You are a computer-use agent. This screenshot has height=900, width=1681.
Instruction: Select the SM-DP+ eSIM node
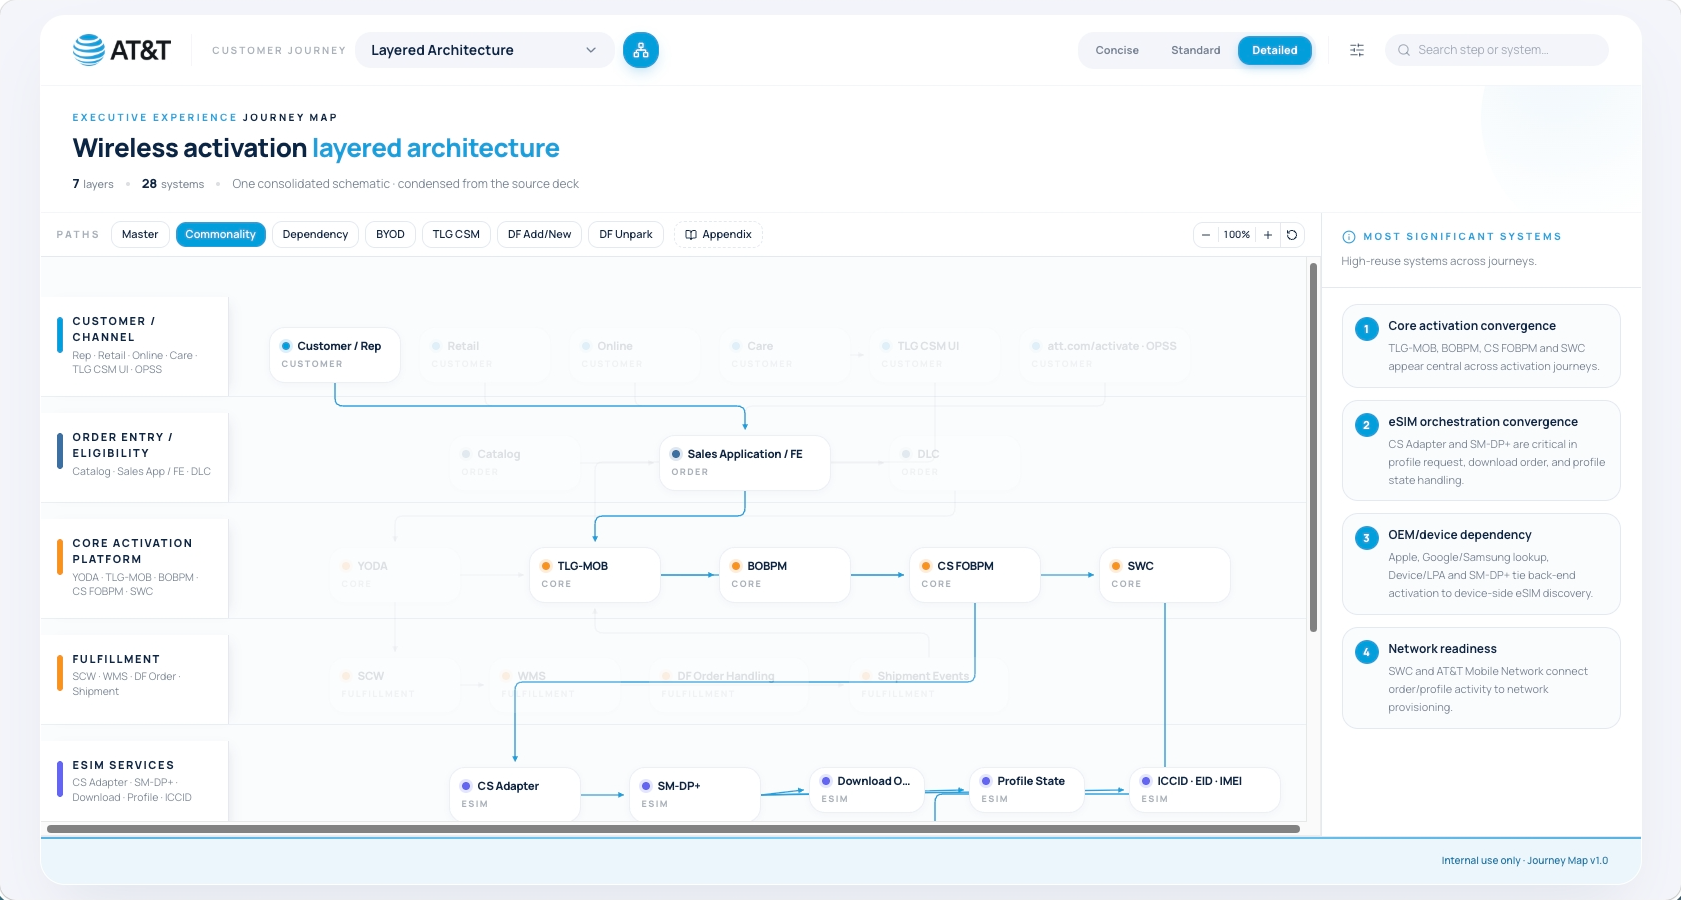(x=695, y=794)
